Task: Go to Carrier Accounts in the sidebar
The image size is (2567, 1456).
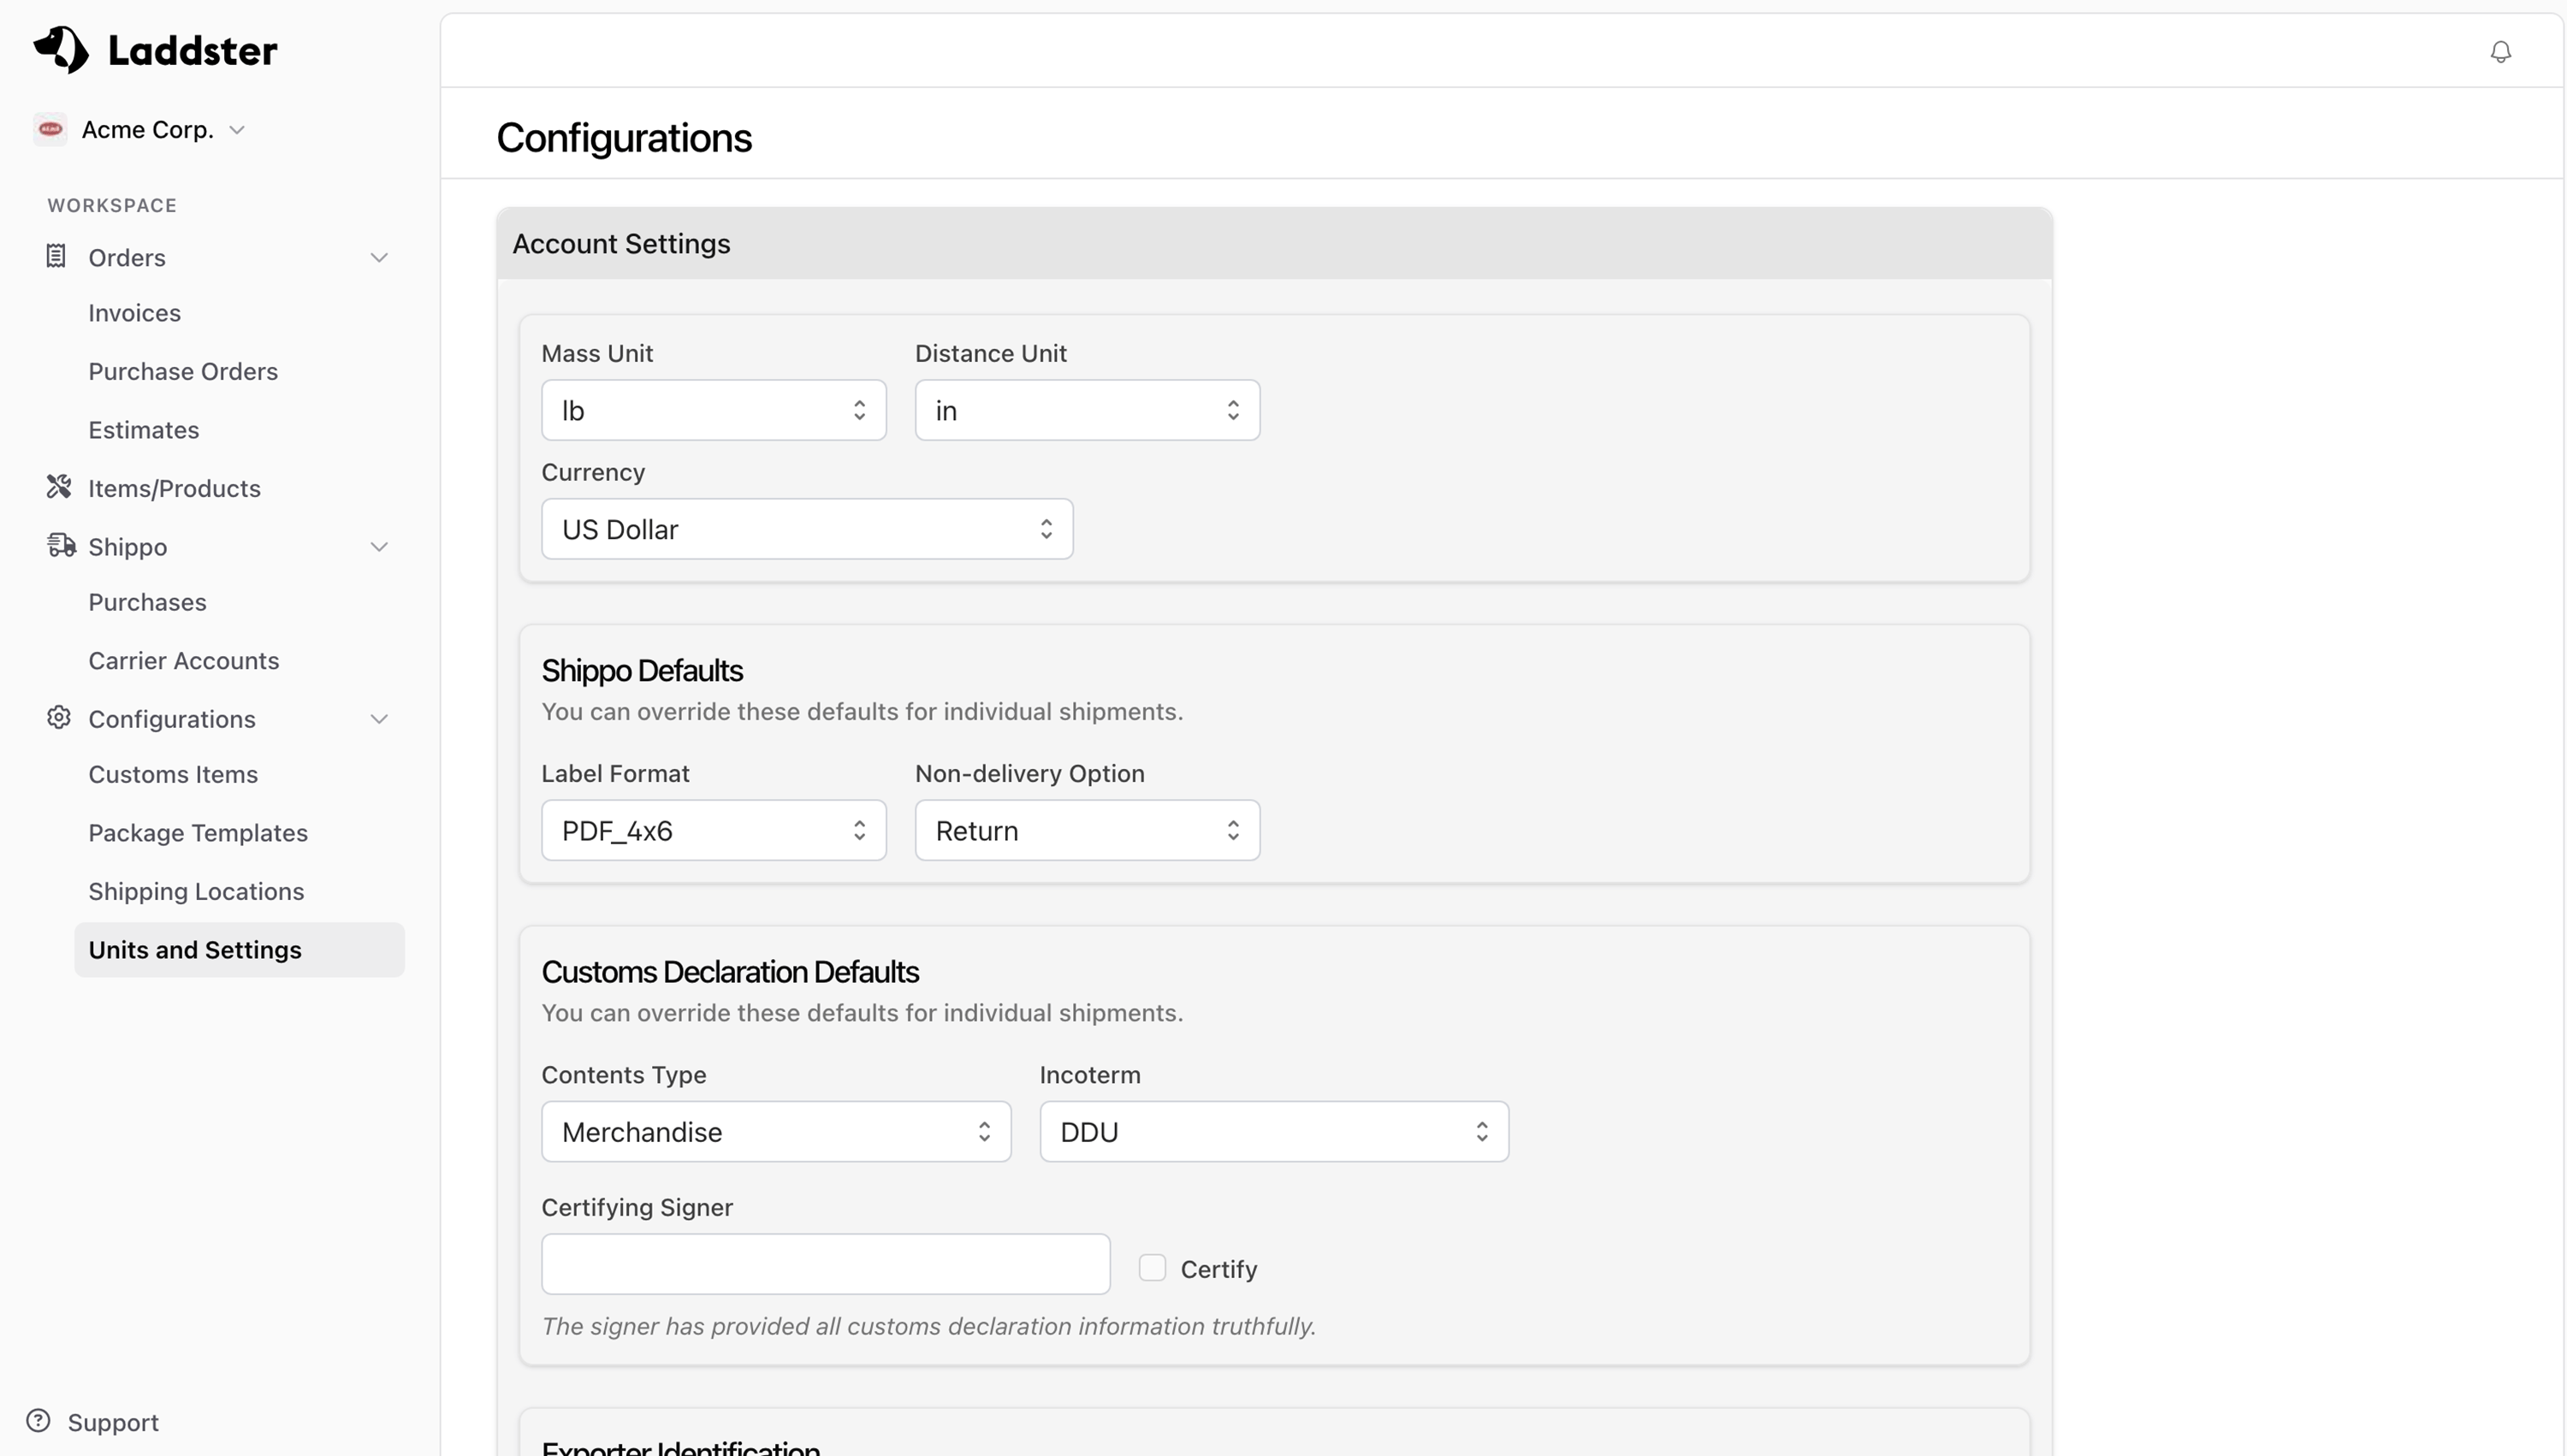Action: [183, 661]
